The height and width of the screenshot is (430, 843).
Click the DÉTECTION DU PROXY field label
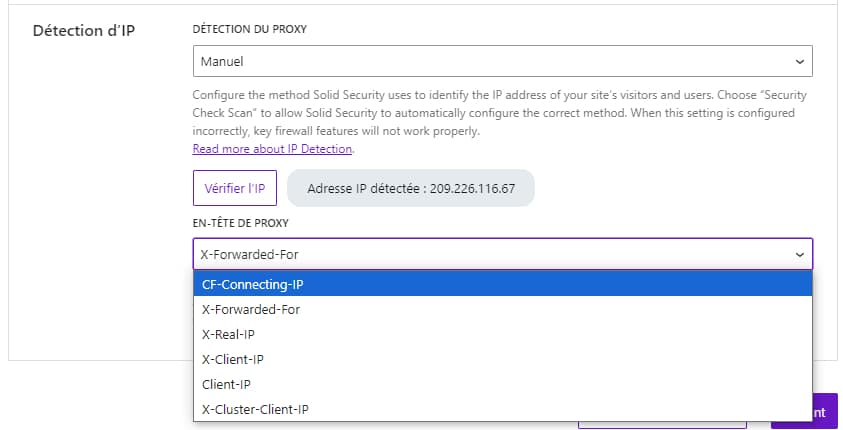click(x=249, y=29)
